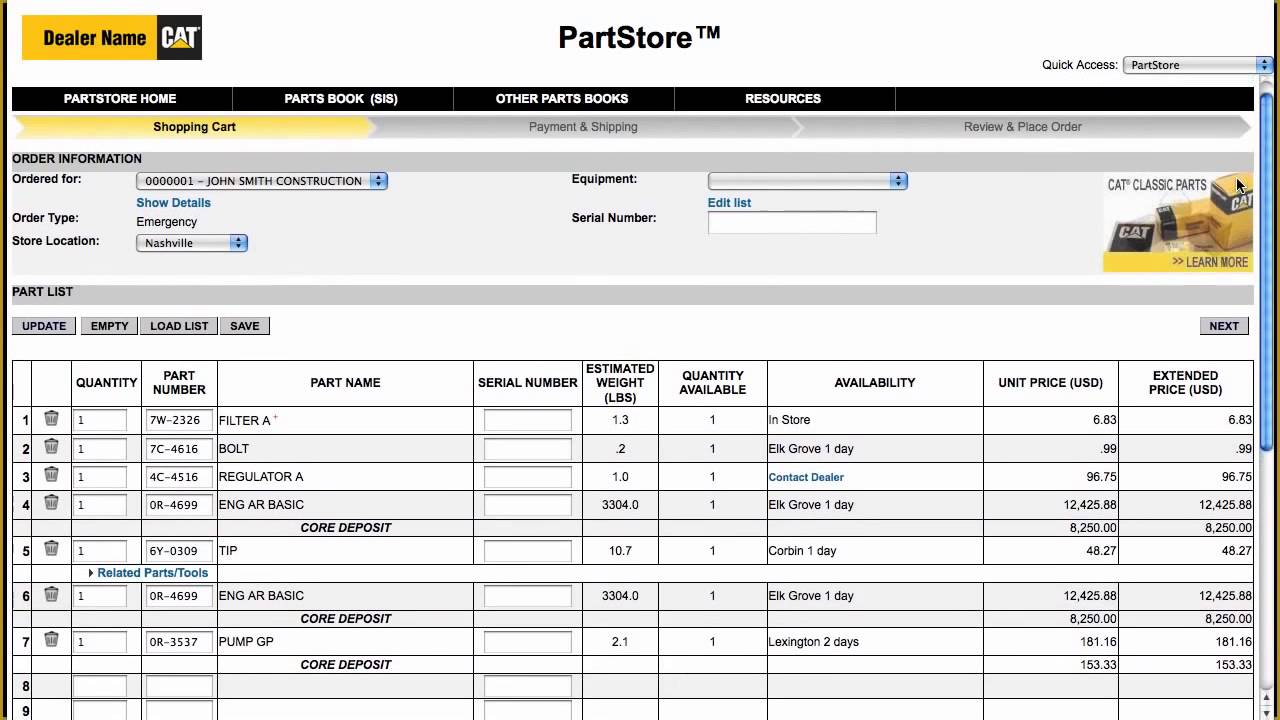The height and width of the screenshot is (720, 1280).
Task: Click unit price 96.75
Action: click(x=1101, y=477)
